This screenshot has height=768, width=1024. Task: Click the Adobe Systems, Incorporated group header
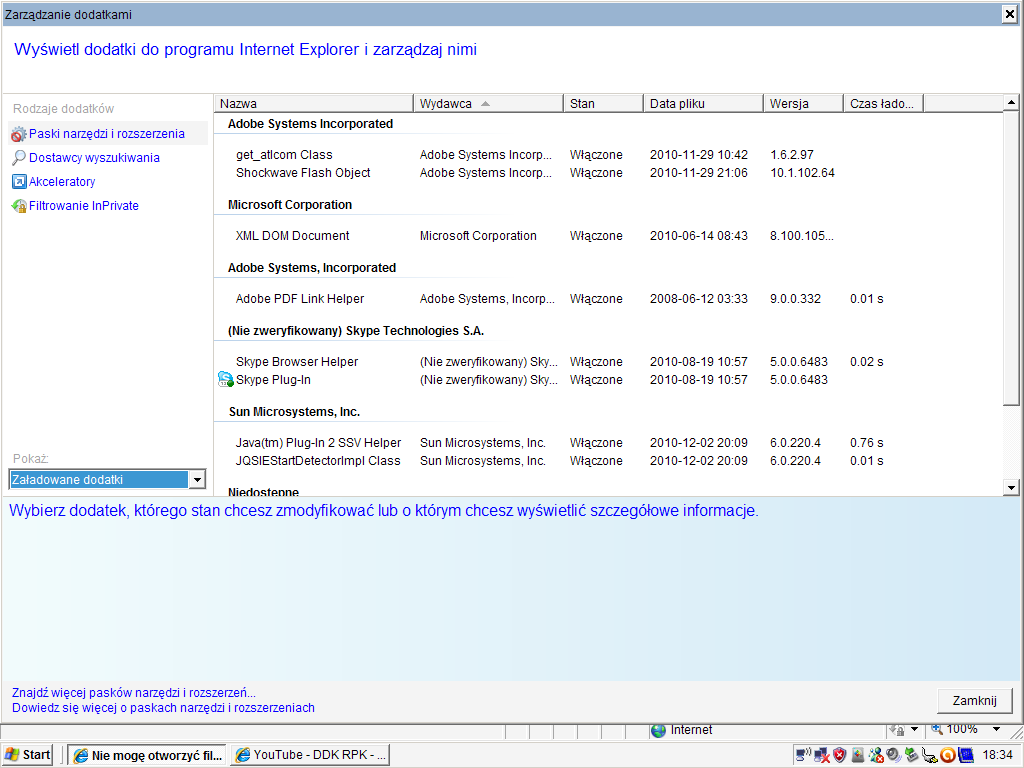pos(312,268)
